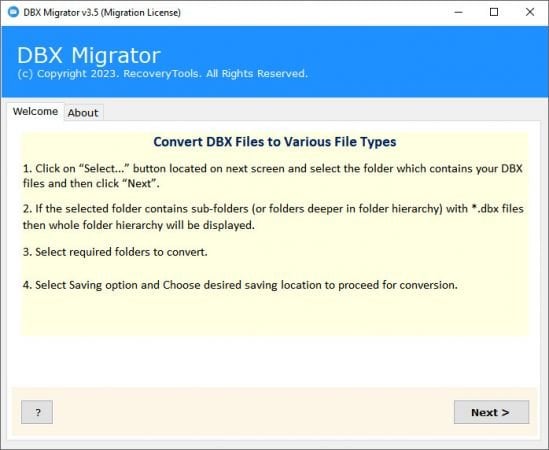Image resolution: width=549 pixels, height=450 pixels.
Task: Close the DBX Migrator window
Action: tap(530, 12)
